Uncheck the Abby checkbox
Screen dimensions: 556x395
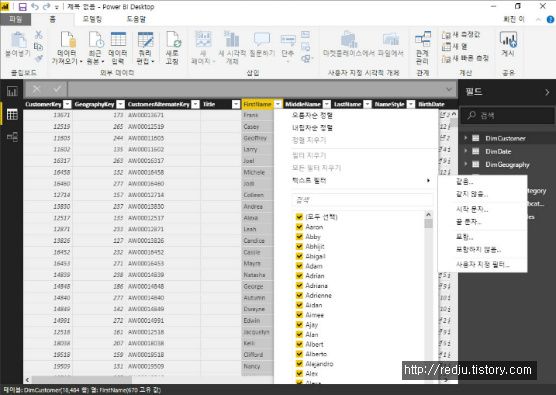point(299,237)
